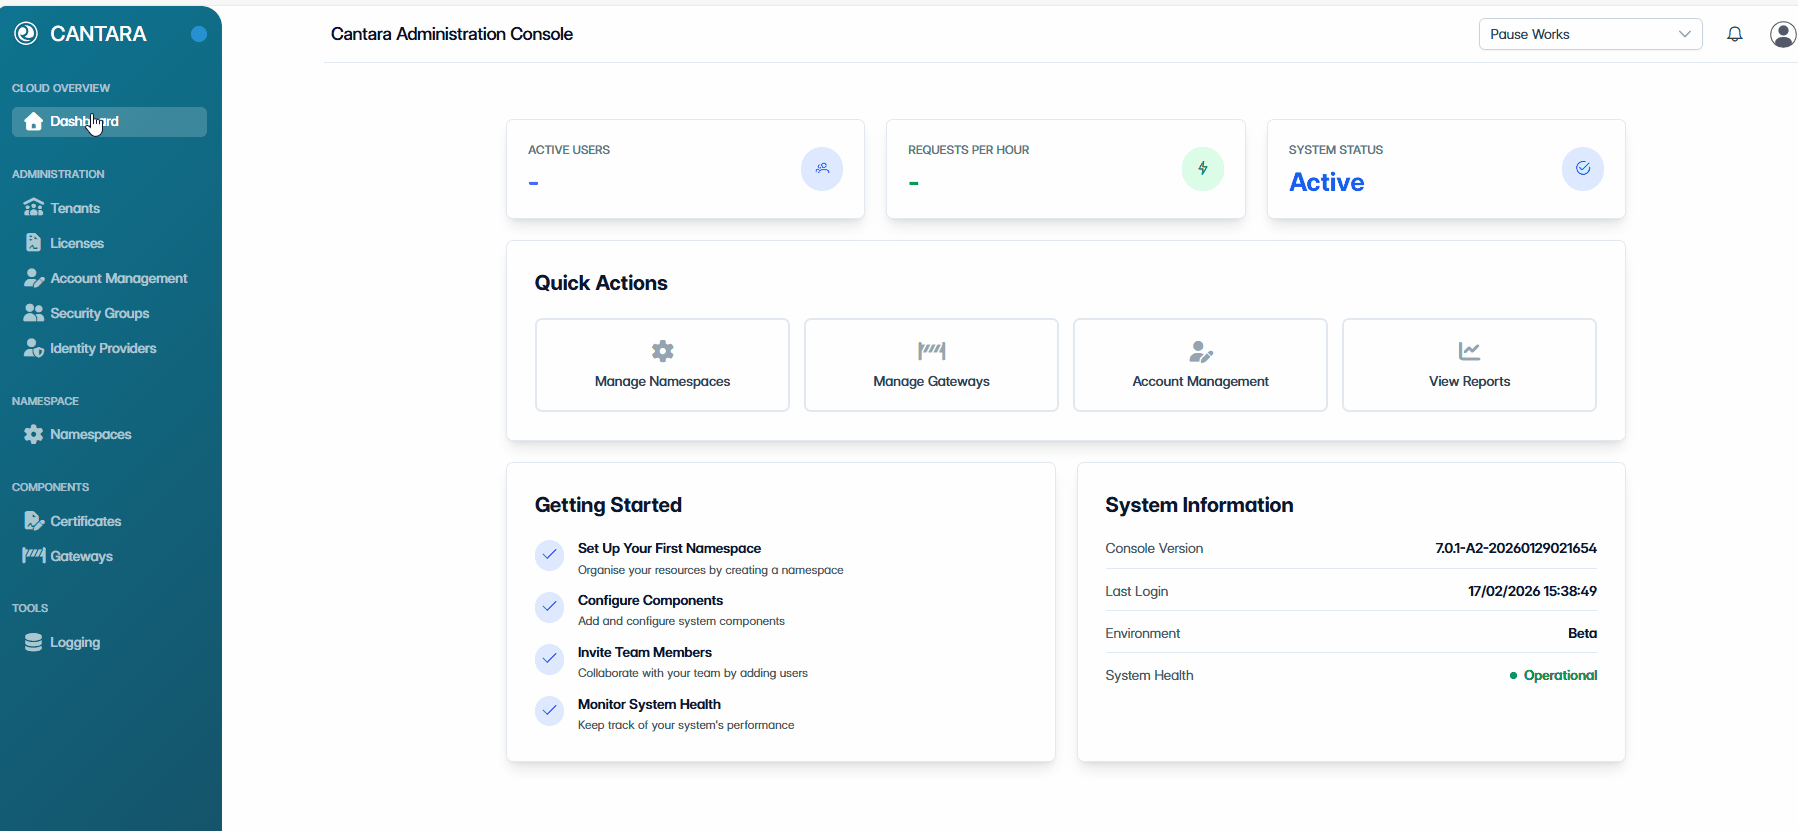The height and width of the screenshot is (831, 1798).
Task: Go to Dashboard in the sidebar
Action: [x=109, y=121]
